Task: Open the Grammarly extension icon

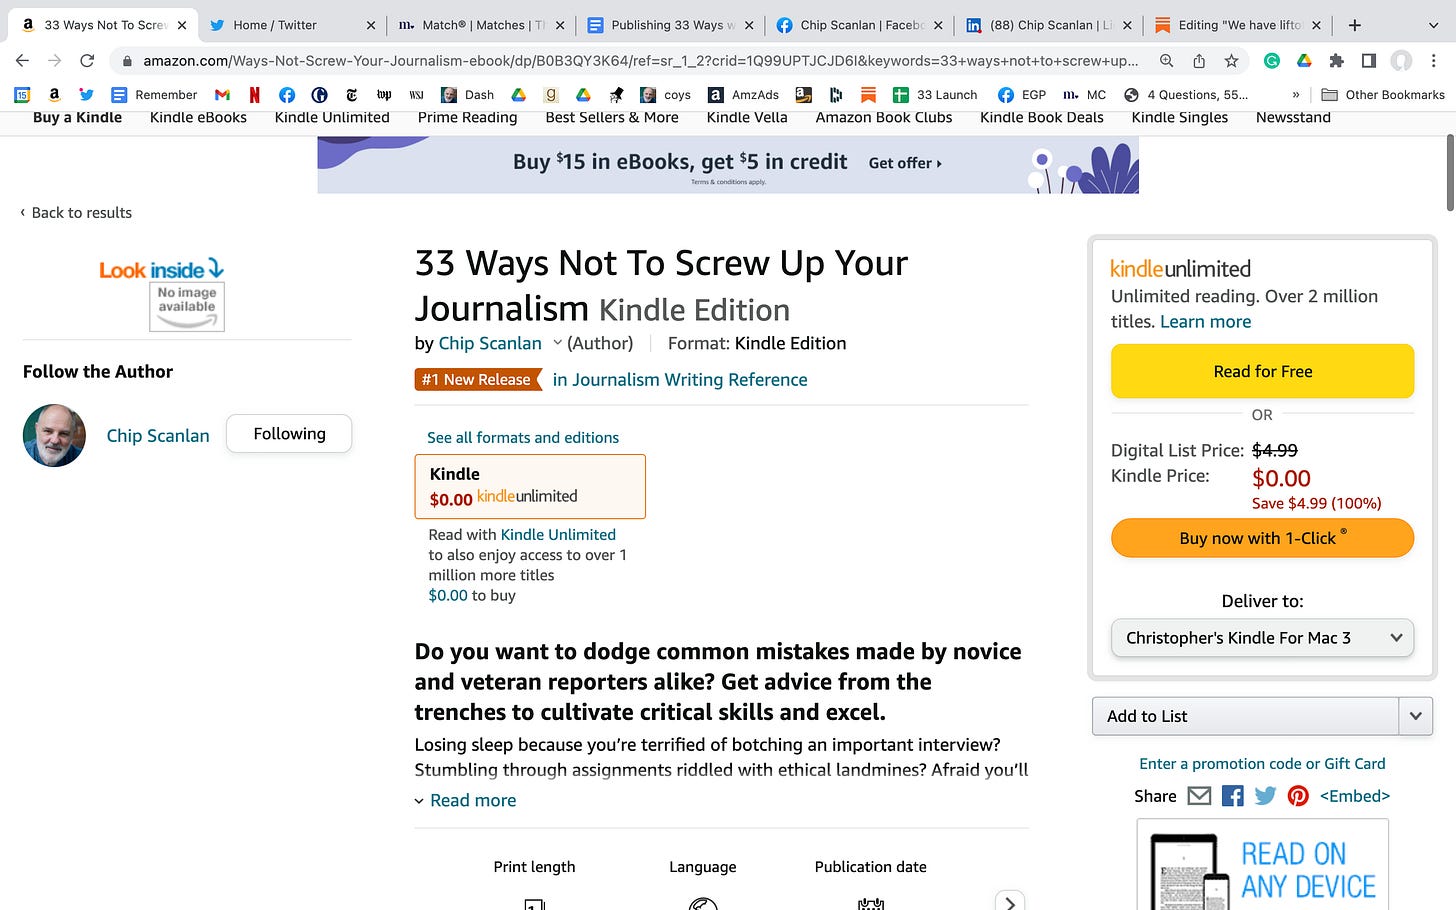Action: click(x=1272, y=61)
